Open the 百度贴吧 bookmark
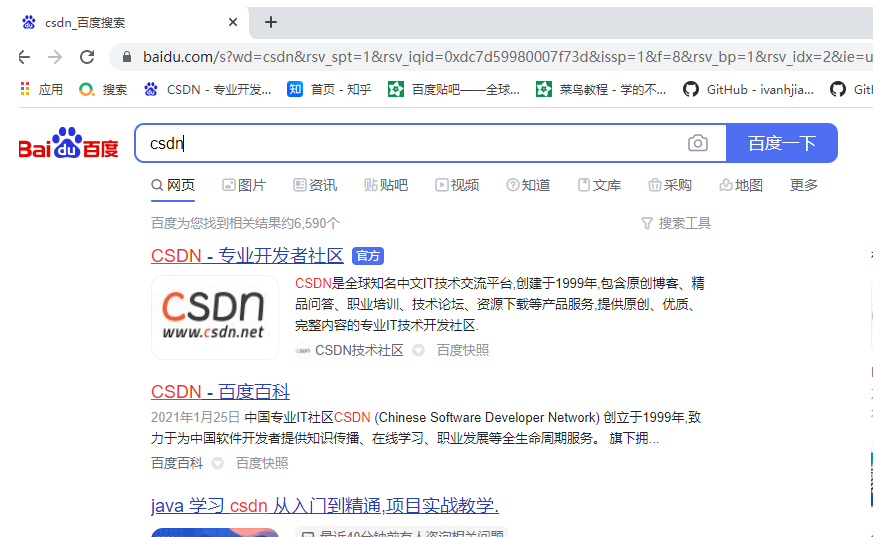880x537 pixels. coord(454,89)
